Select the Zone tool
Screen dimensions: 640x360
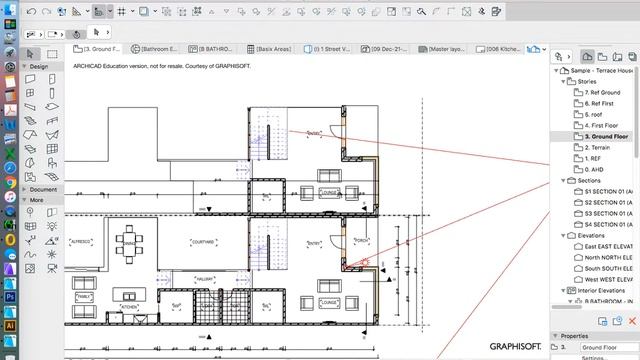30,177
